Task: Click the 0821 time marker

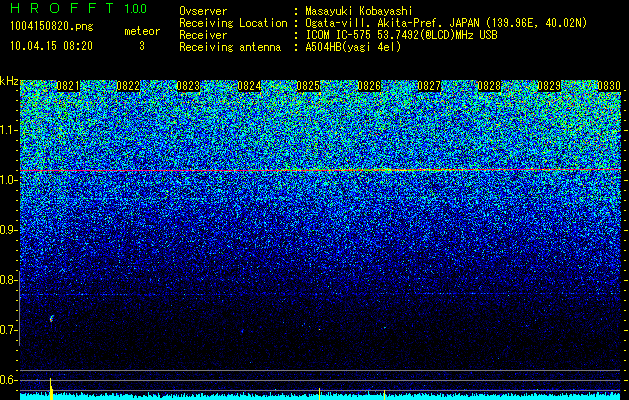Action: [x=68, y=86]
